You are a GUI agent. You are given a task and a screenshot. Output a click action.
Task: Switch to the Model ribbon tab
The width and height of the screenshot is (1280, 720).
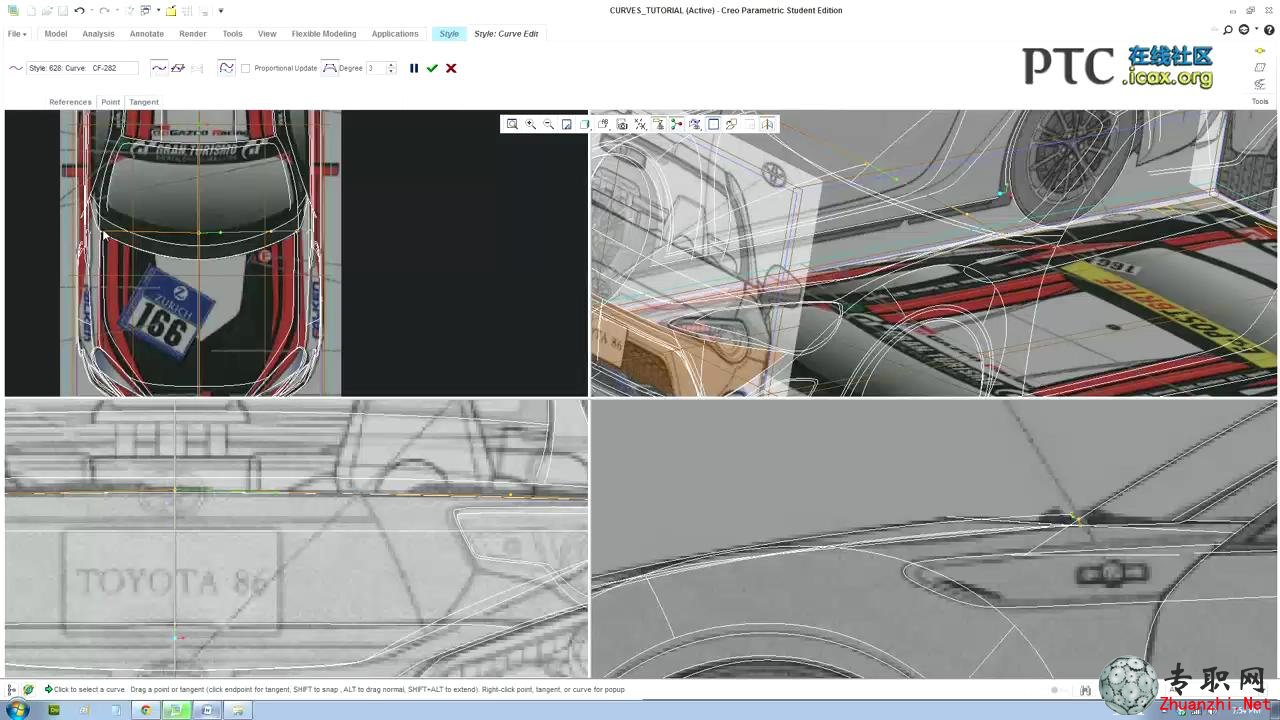(56, 34)
